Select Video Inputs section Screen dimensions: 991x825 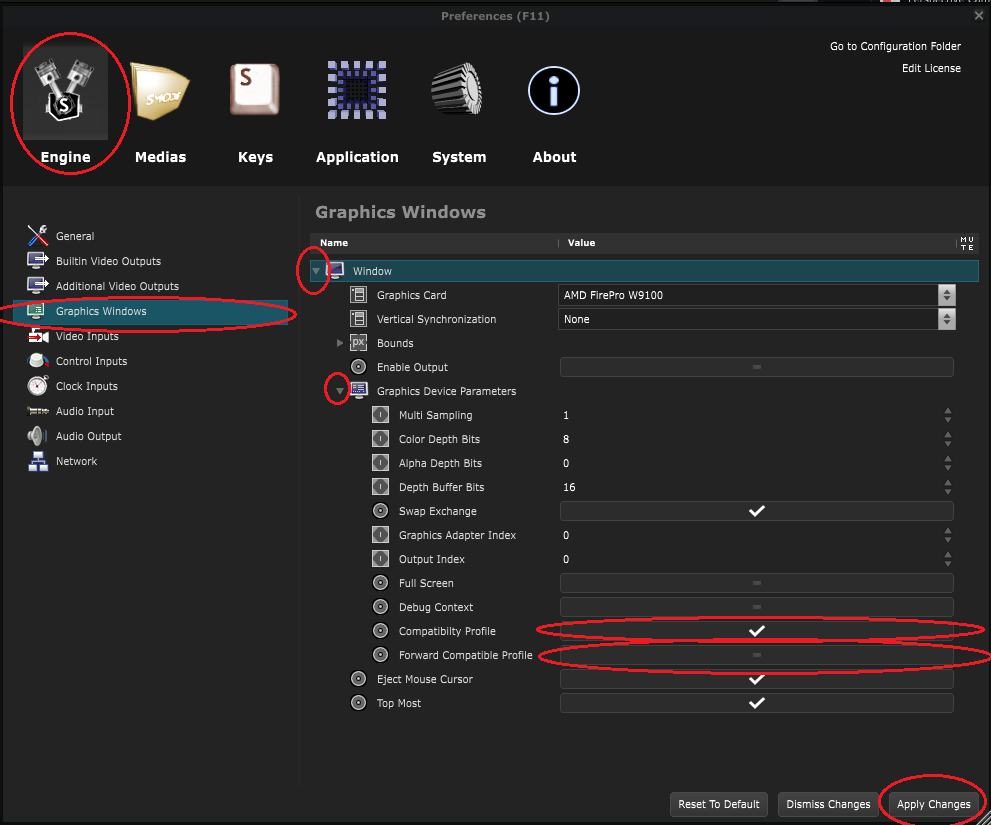tap(87, 336)
